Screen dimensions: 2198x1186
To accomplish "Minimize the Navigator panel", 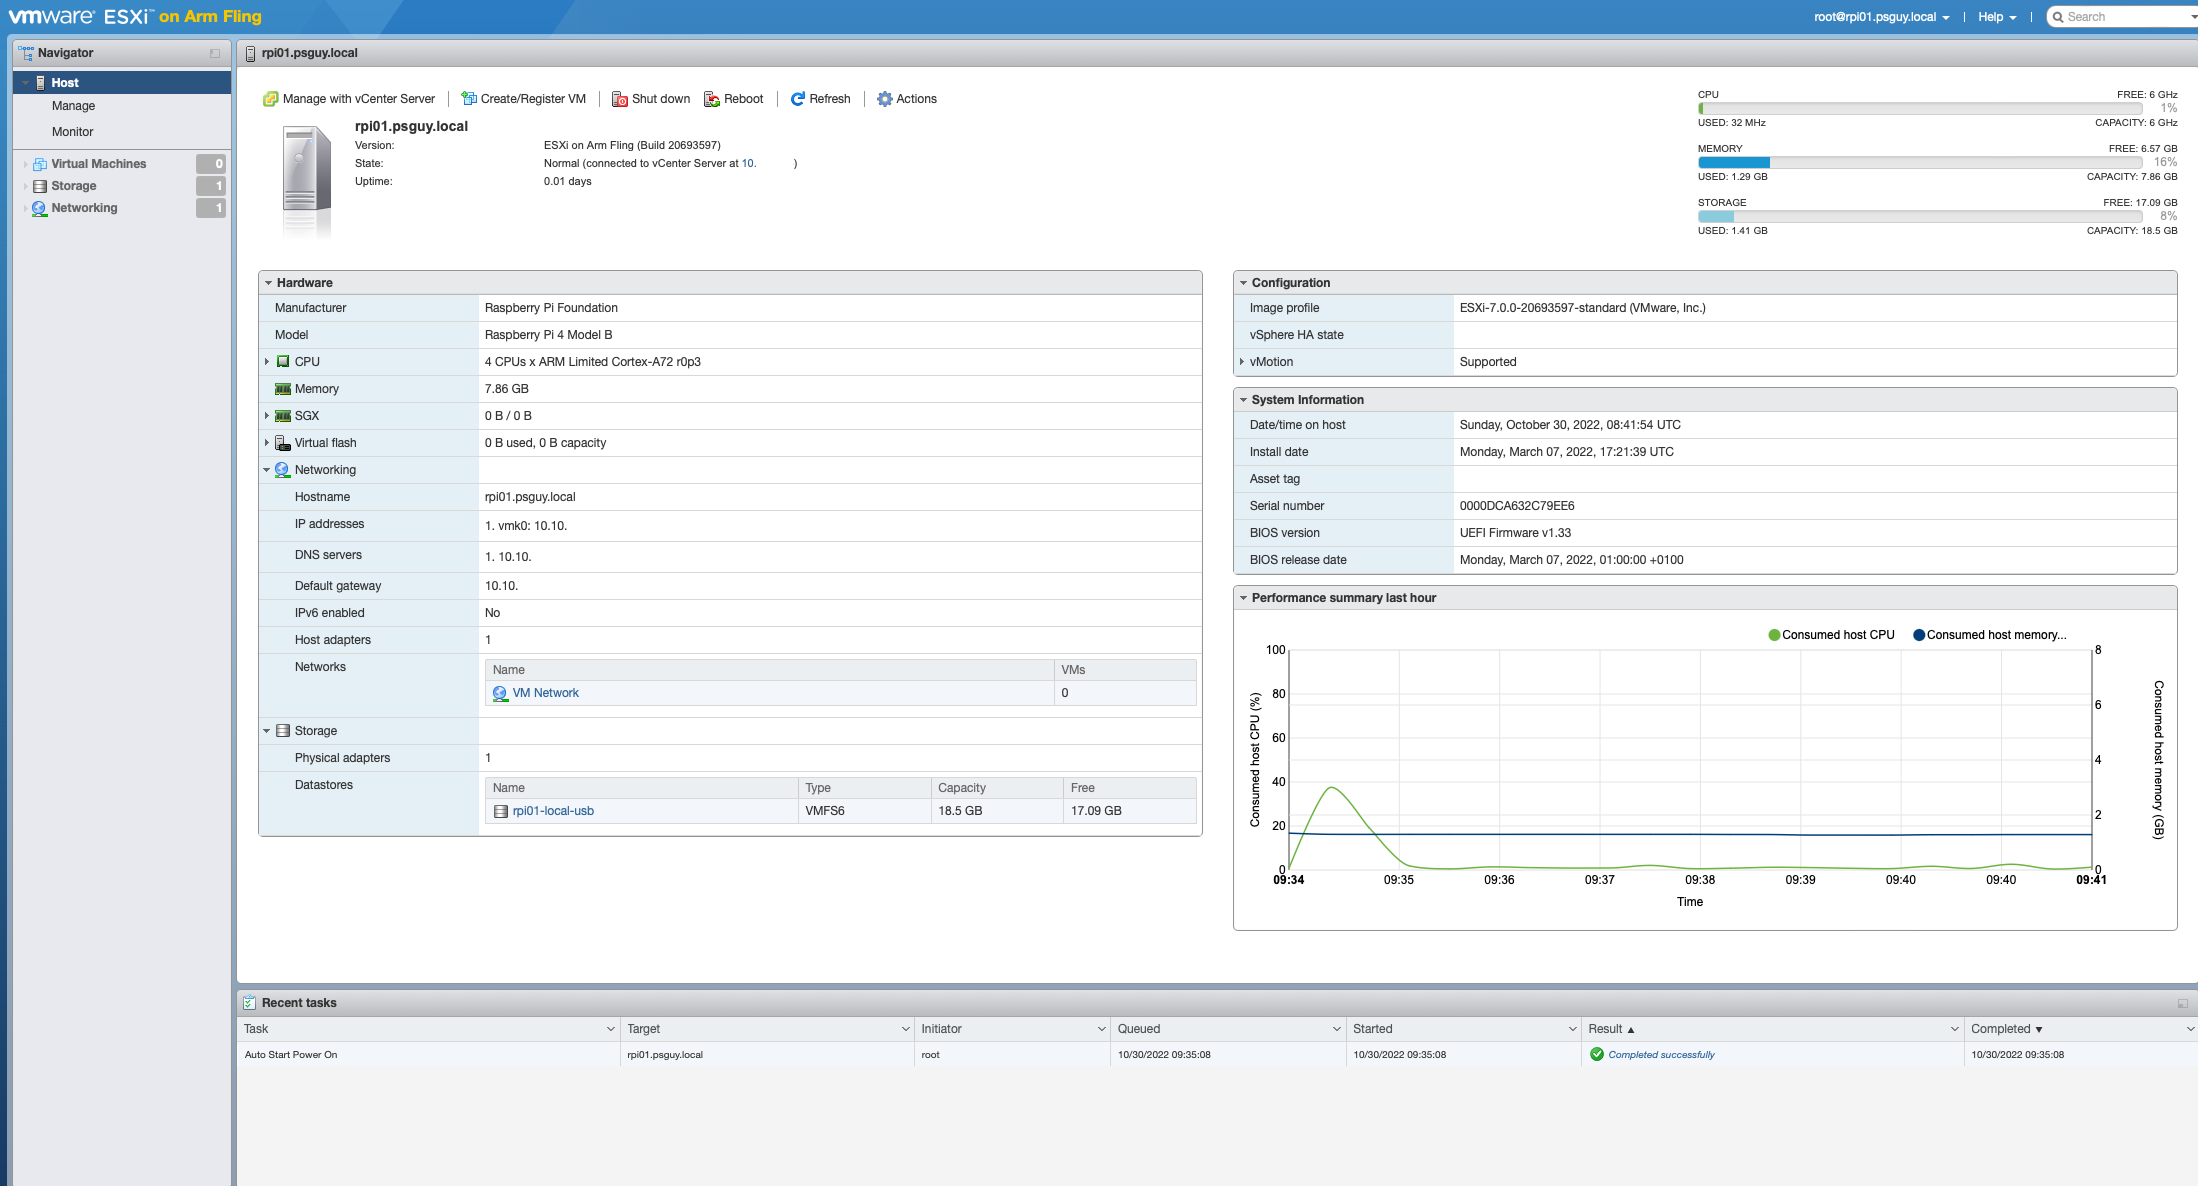I will 215,53.
